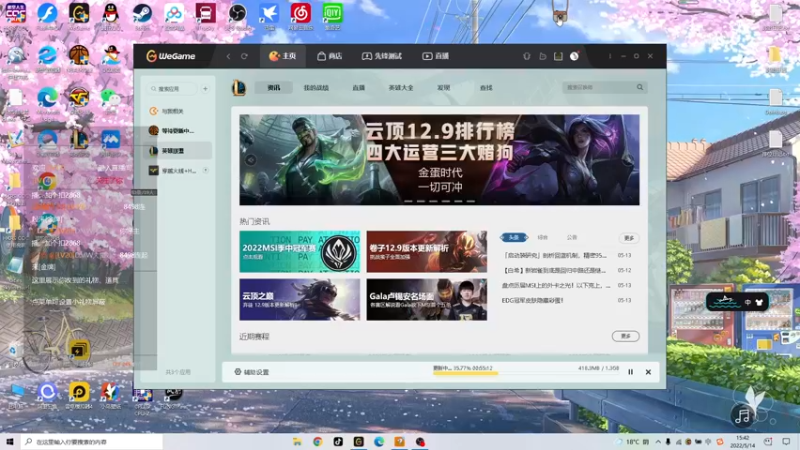Open the NetEase Cloud Music desktop shortcut
The width and height of the screenshot is (800, 450).
pyautogui.click(x=301, y=16)
